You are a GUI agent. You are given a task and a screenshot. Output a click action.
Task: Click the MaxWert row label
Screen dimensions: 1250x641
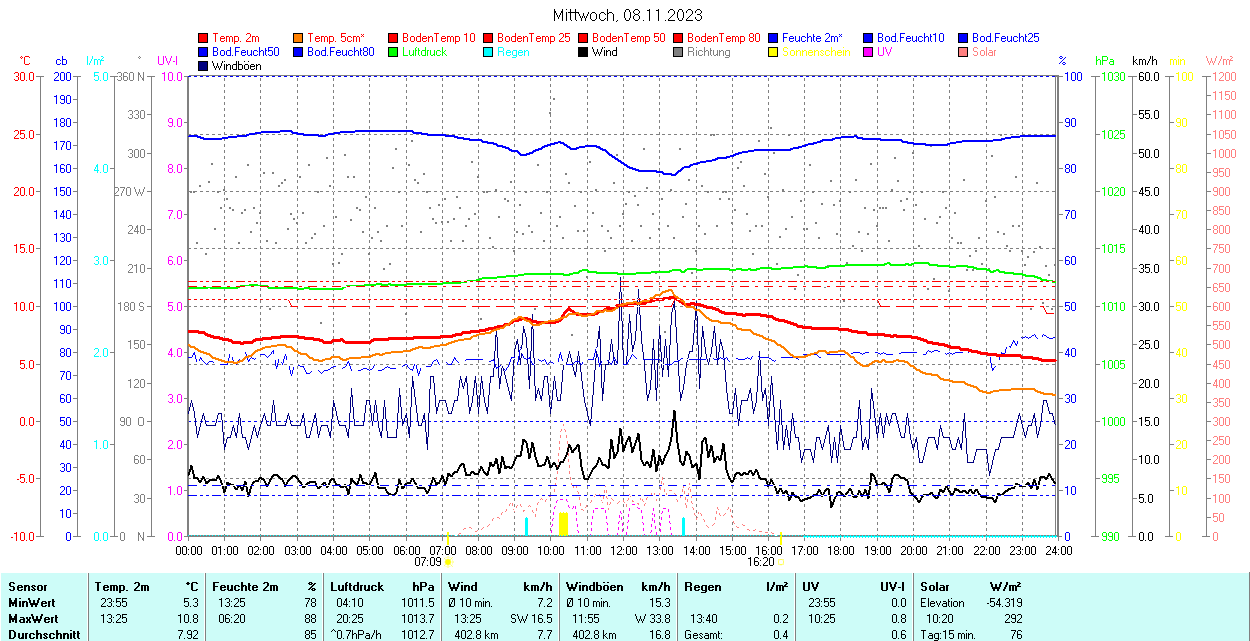(34, 619)
